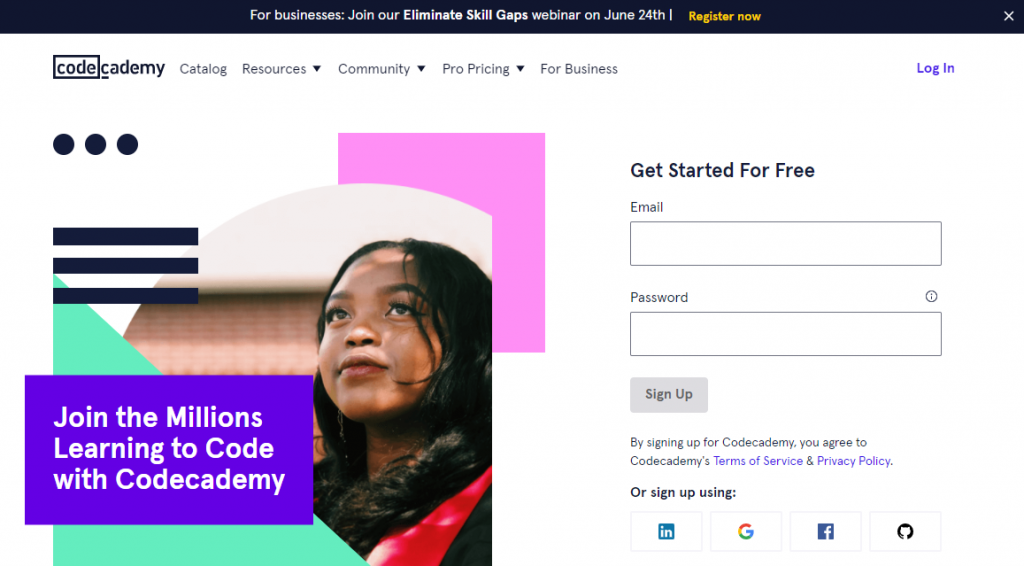Image resolution: width=1024 pixels, height=566 pixels.
Task: Focus the Email input field
Action: [785, 243]
